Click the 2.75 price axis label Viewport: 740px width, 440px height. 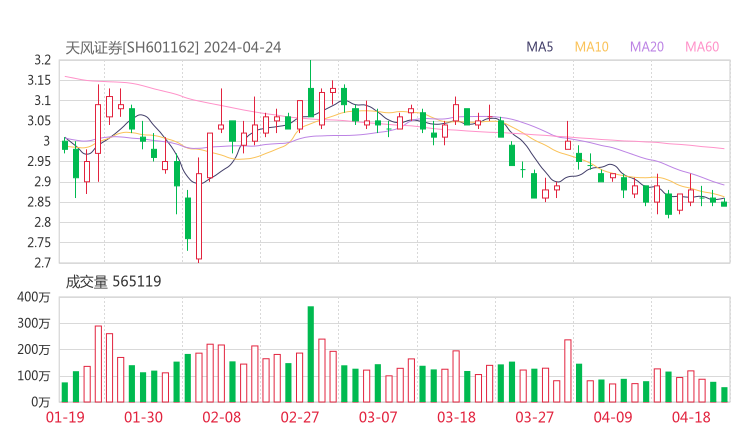click(x=39, y=243)
